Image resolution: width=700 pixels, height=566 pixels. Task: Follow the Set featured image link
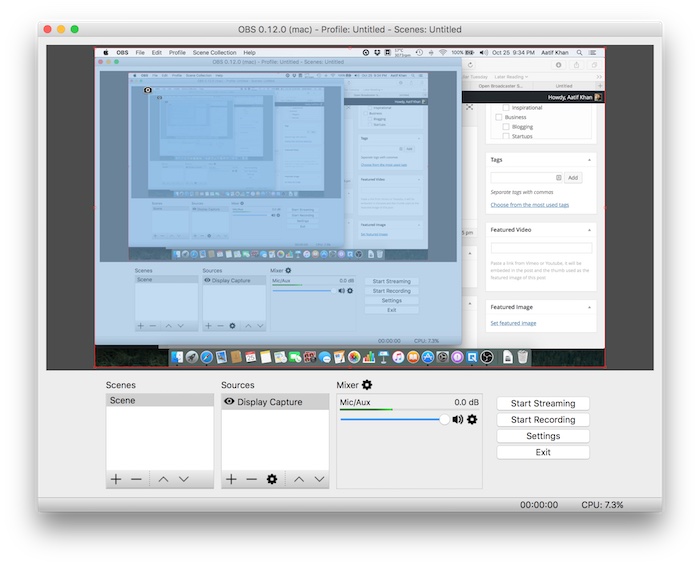[x=513, y=323]
